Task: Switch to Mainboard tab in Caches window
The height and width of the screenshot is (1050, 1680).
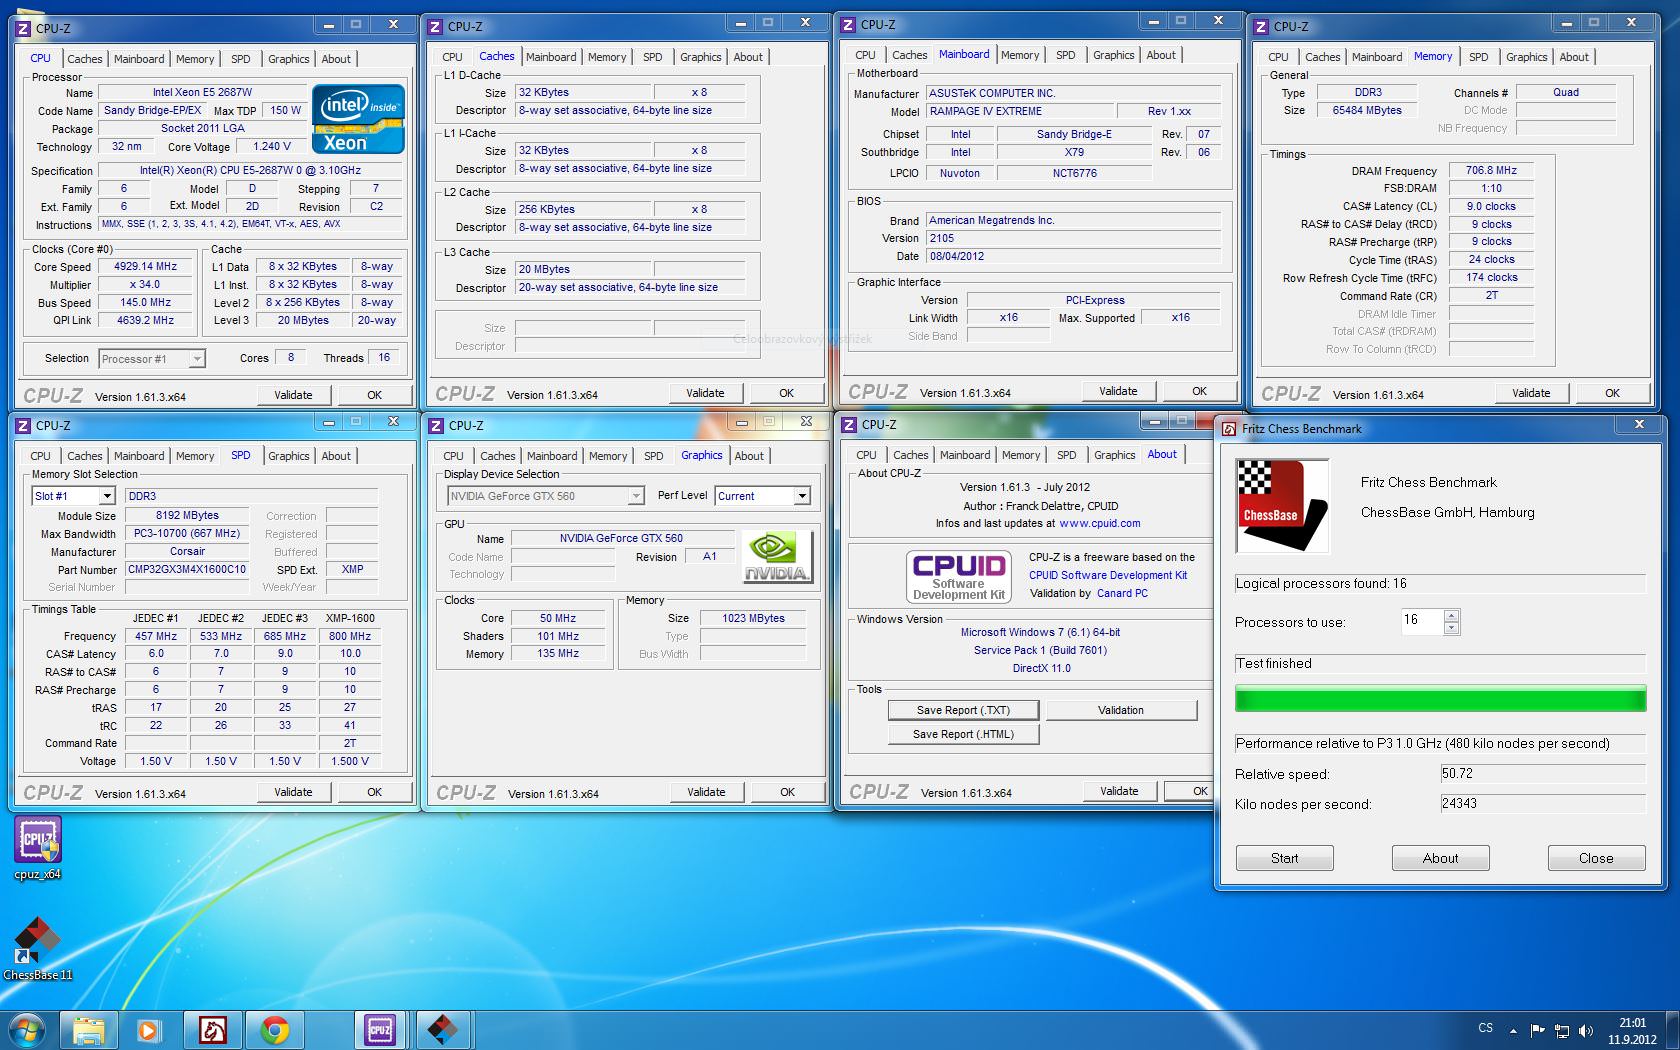Action: pyautogui.click(x=551, y=57)
